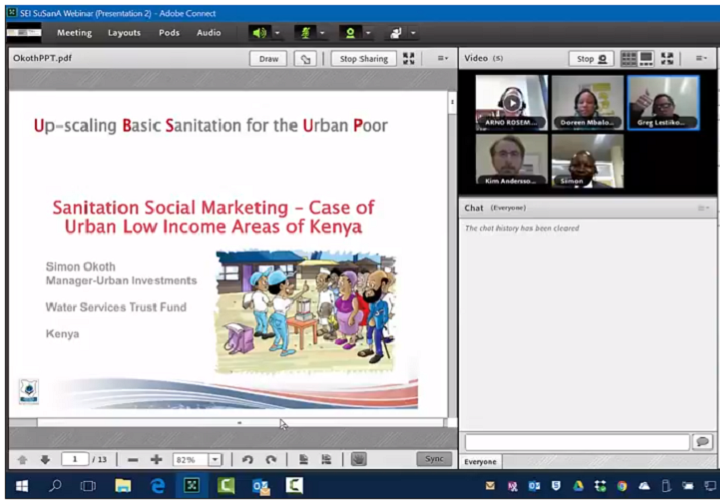This screenshot has width=720, height=503.
Task: Open Microsoft Edge from the taskbar
Action: tap(157, 486)
